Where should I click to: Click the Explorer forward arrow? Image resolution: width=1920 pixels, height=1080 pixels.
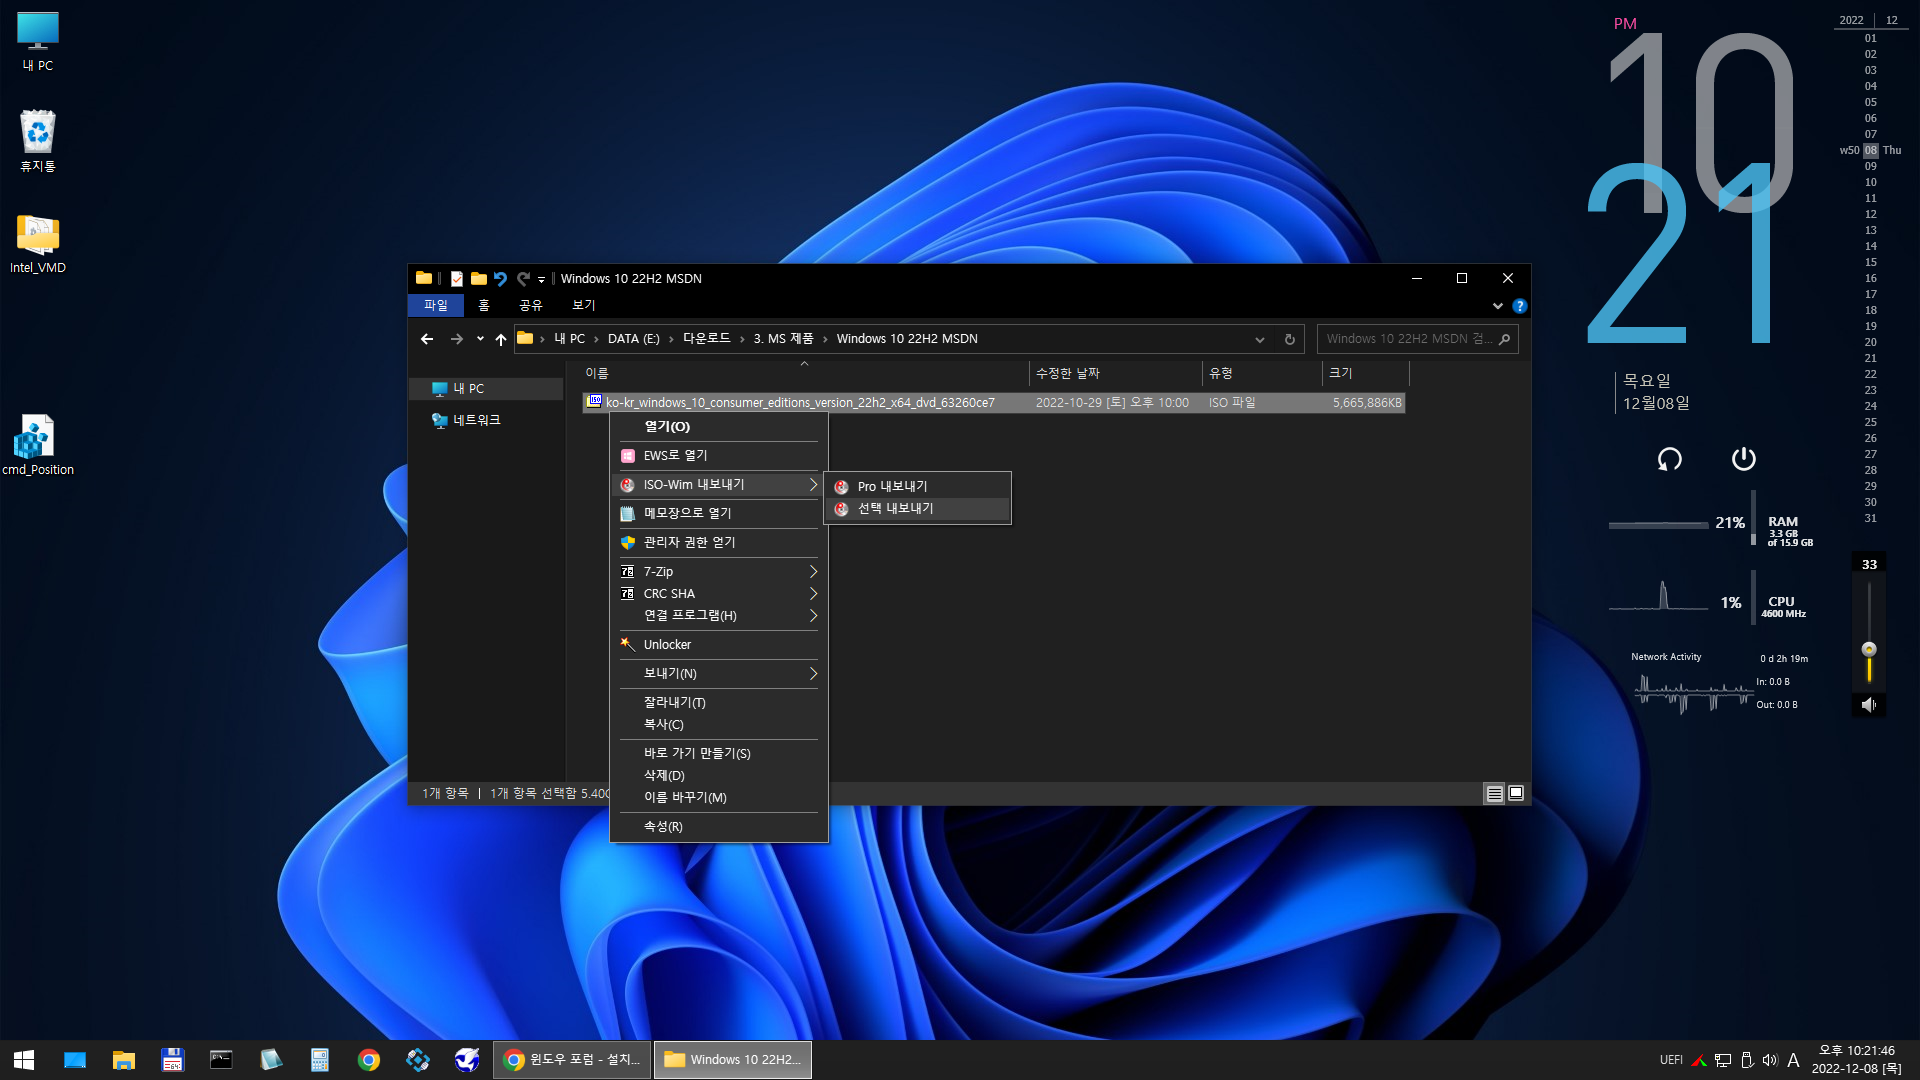[x=457, y=339]
